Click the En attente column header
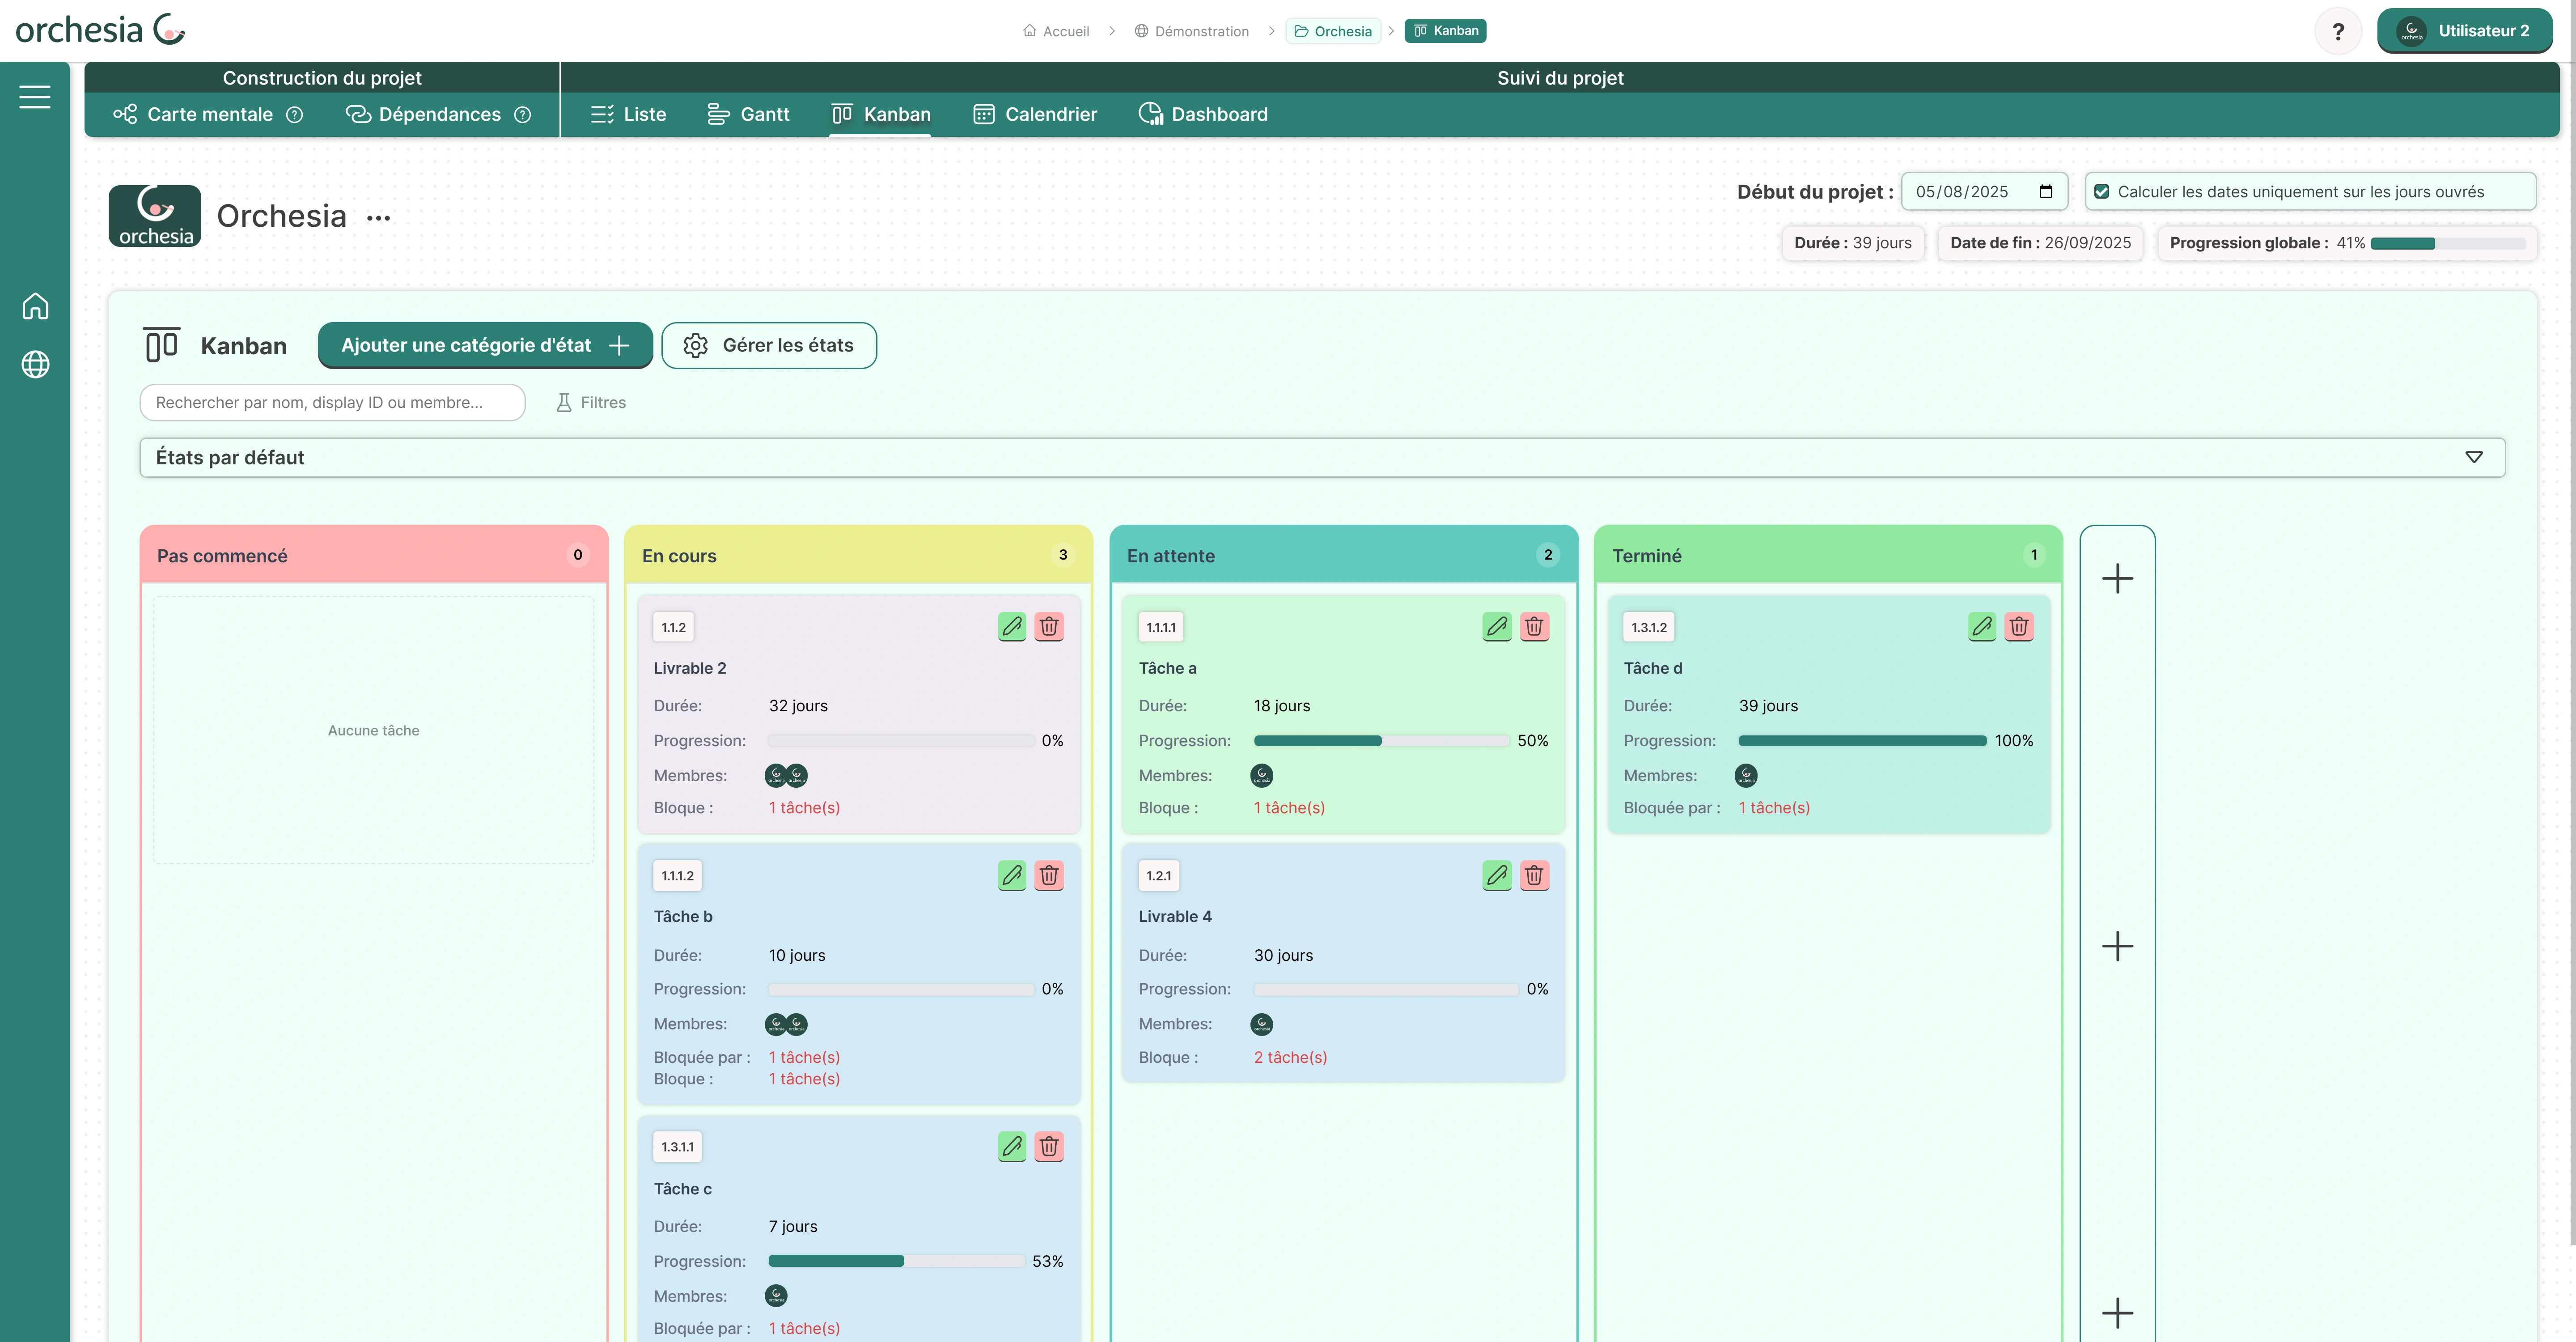Image resolution: width=2576 pixels, height=1342 pixels. pos(1344,555)
